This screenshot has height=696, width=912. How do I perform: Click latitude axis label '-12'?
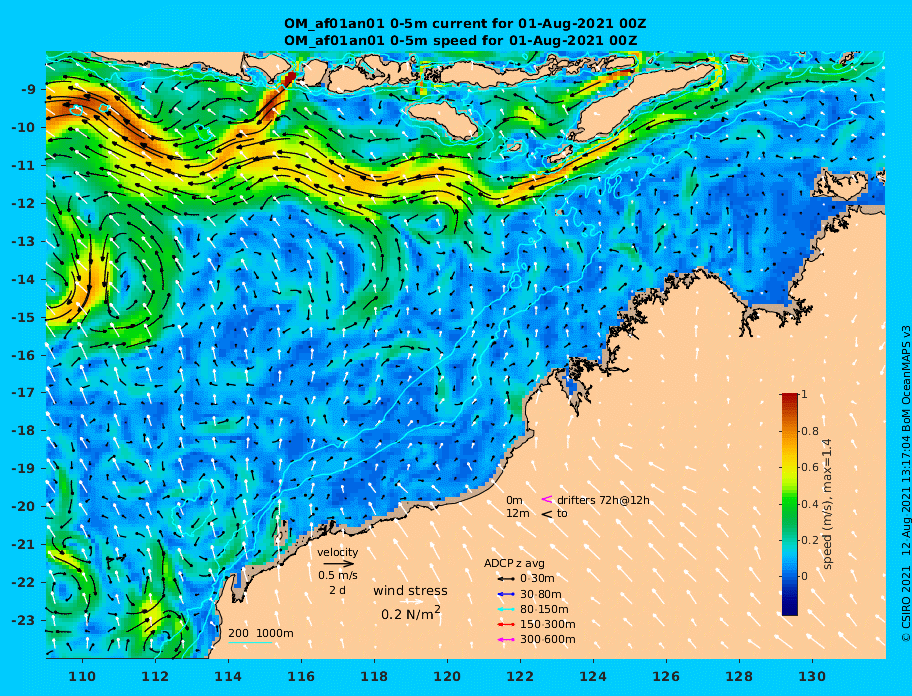click(x=25, y=204)
